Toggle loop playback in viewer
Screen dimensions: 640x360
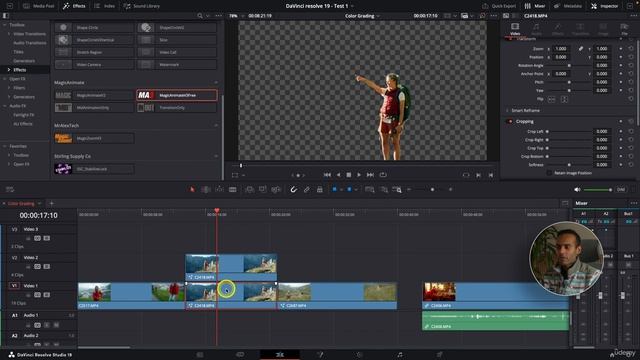[x=383, y=175]
